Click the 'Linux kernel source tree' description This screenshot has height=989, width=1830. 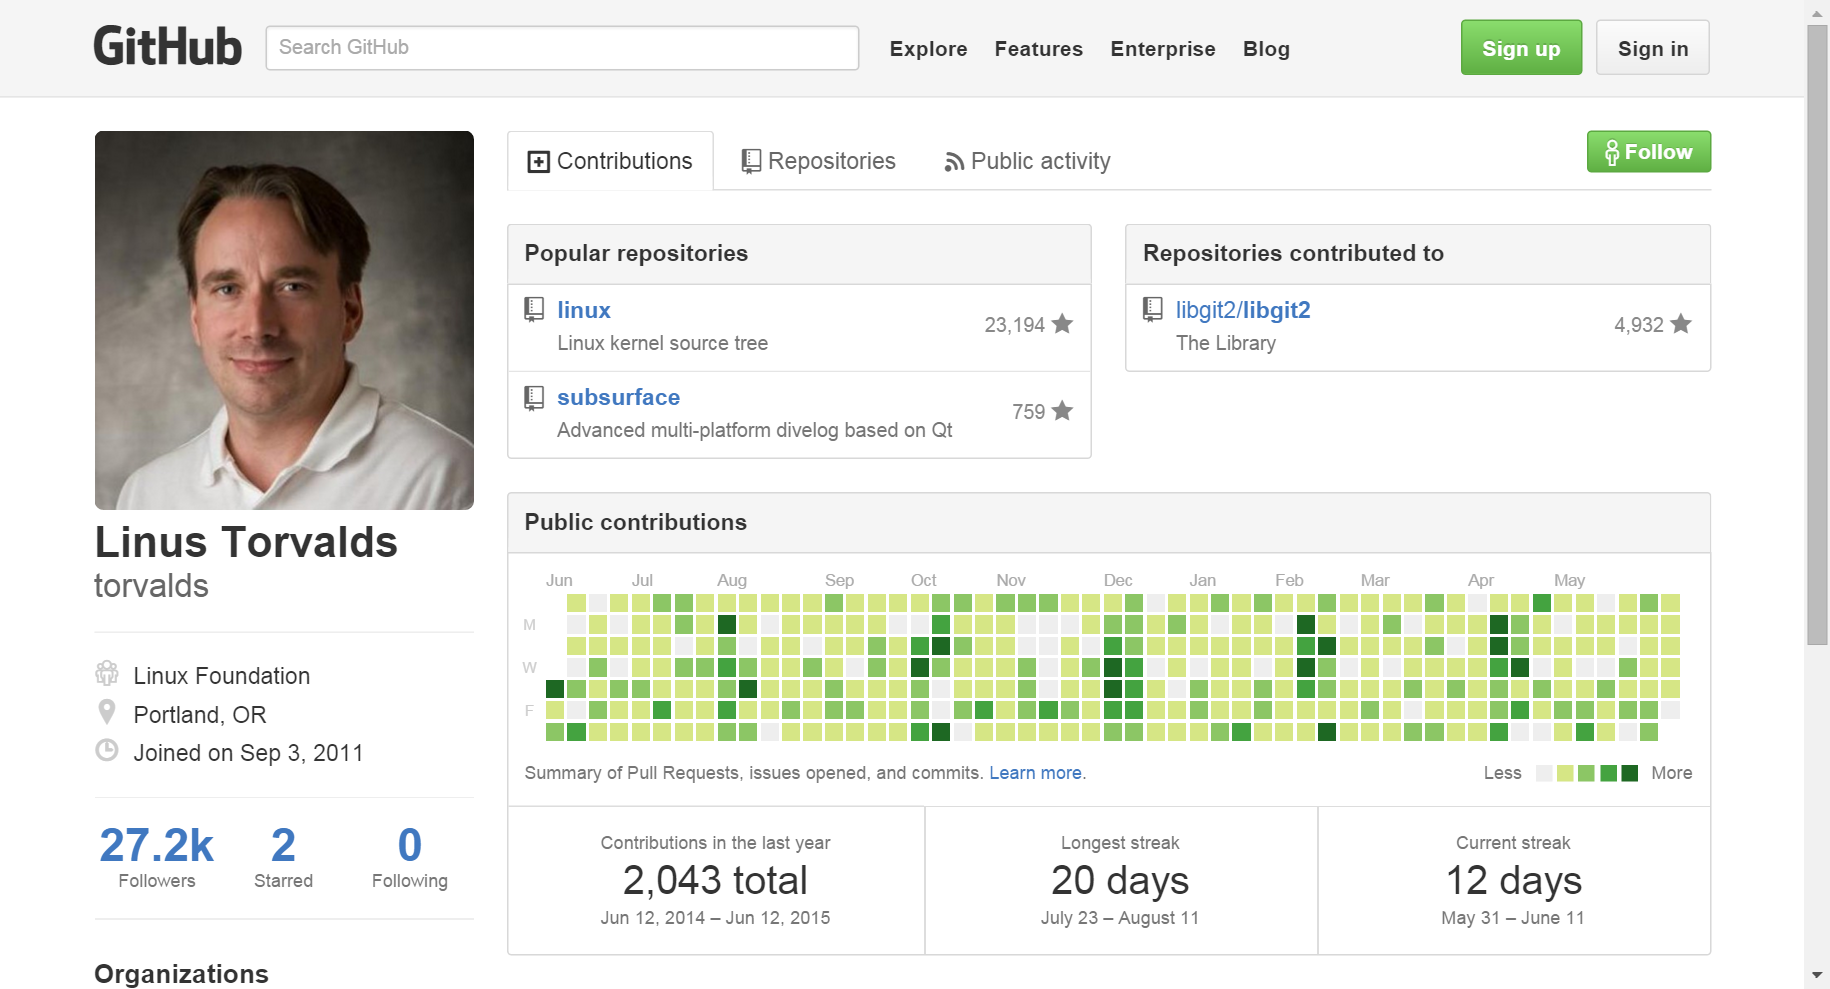pos(662,343)
